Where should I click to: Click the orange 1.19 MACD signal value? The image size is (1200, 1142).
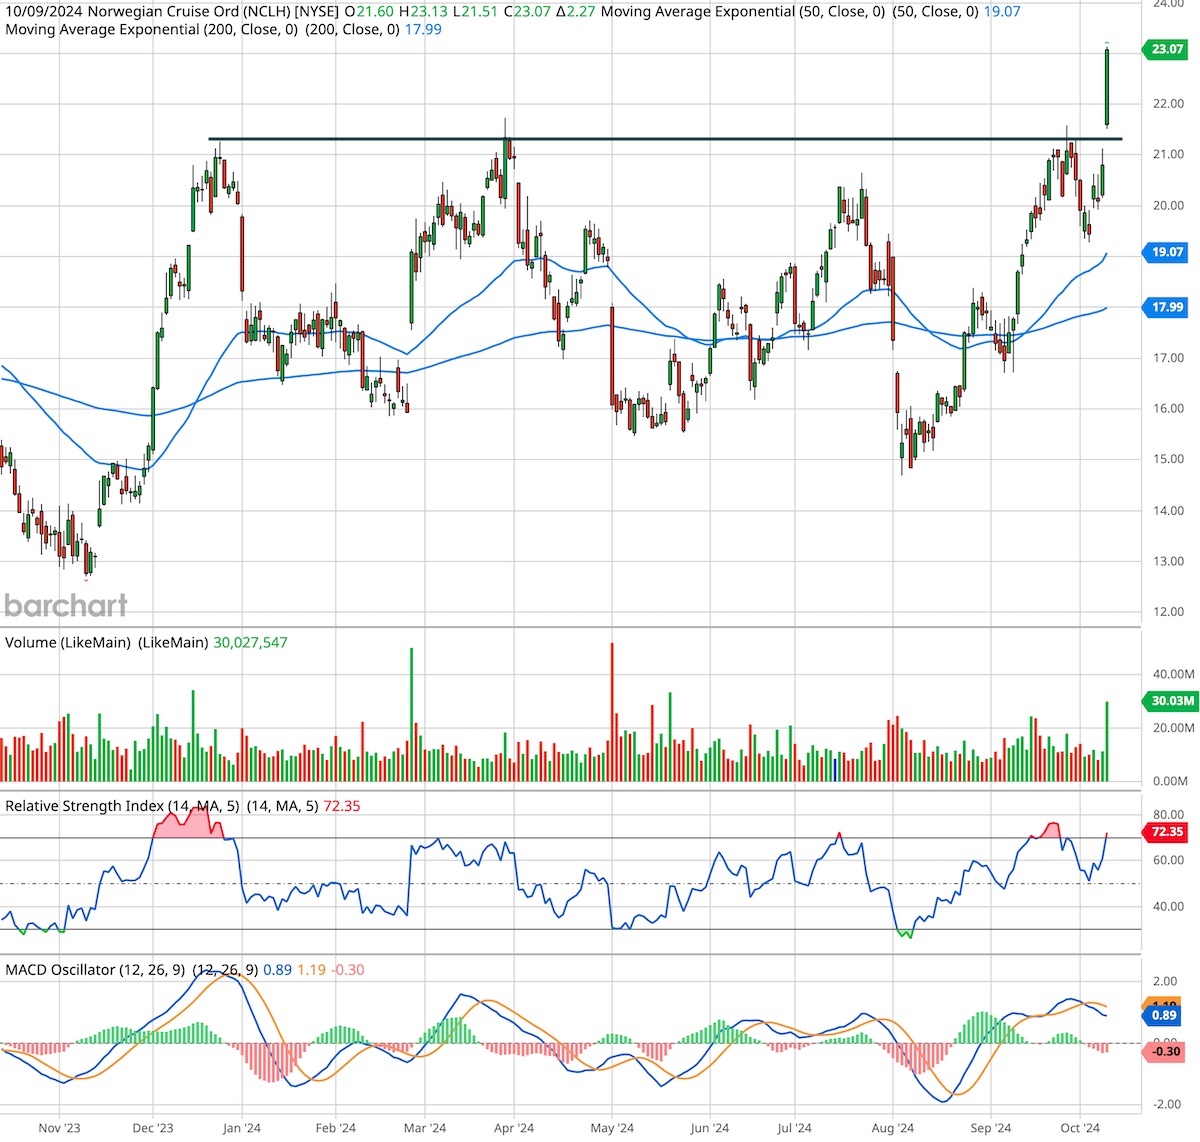pyautogui.click(x=310, y=969)
